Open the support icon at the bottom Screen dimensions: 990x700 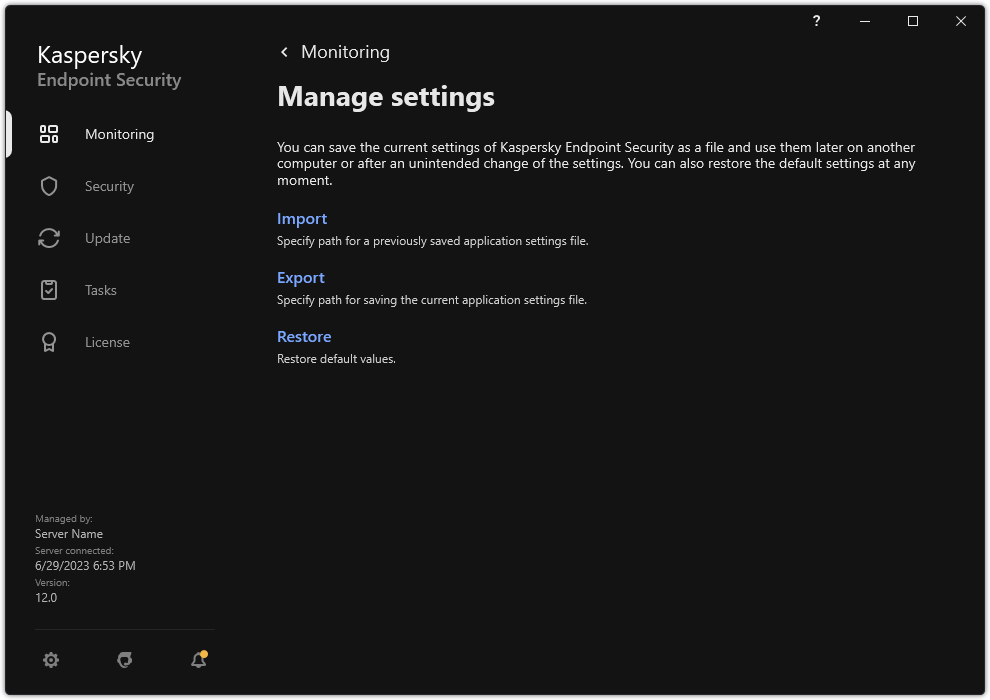(124, 660)
